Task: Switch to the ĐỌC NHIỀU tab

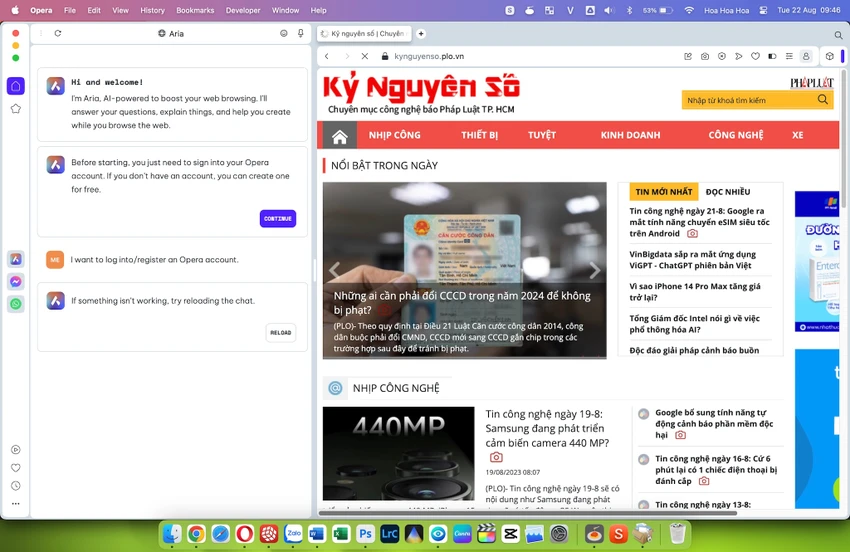Action: pos(728,192)
